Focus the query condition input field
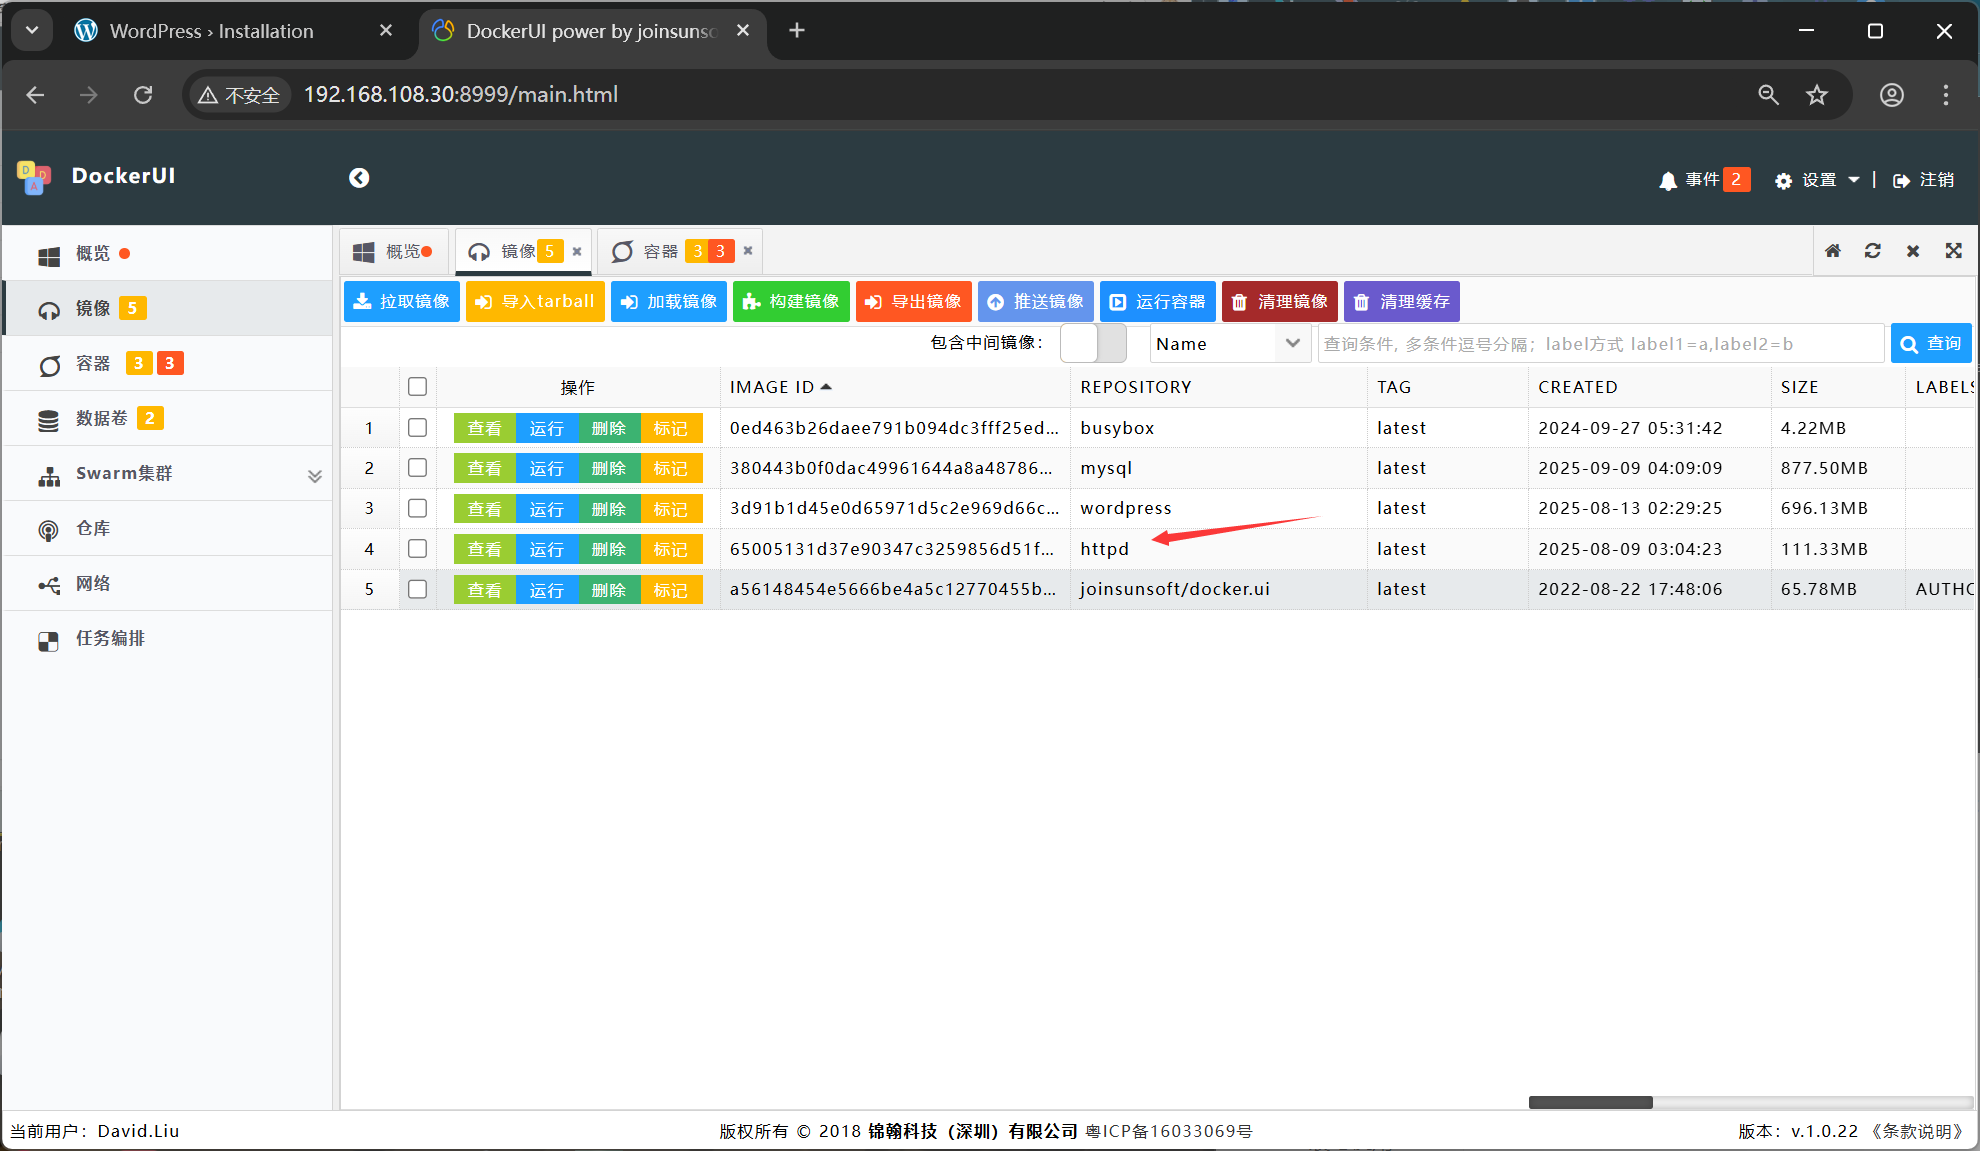1980x1151 pixels. (x=1601, y=343)
